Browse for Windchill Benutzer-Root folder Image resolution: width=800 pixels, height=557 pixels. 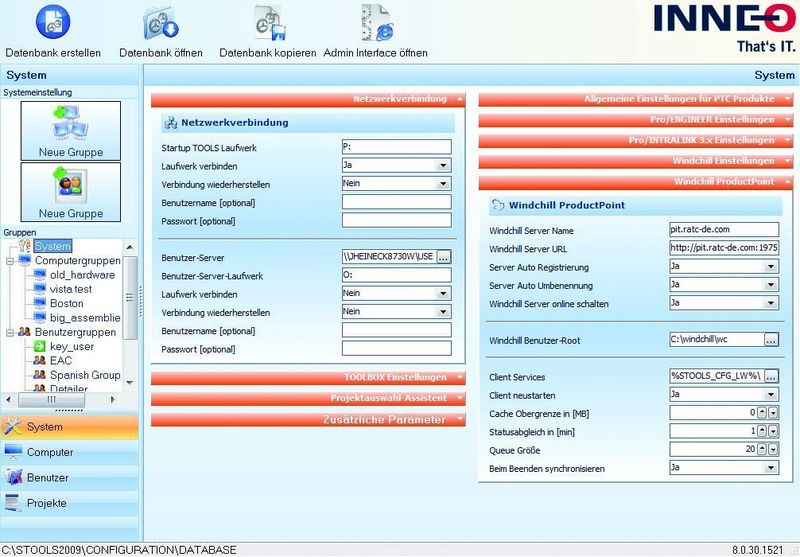771,340
